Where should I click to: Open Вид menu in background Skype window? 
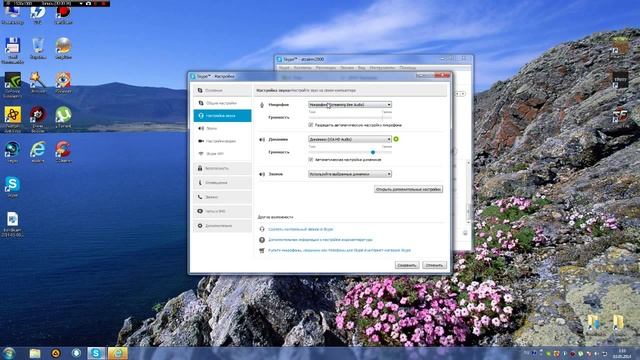(x=362, y=68)
